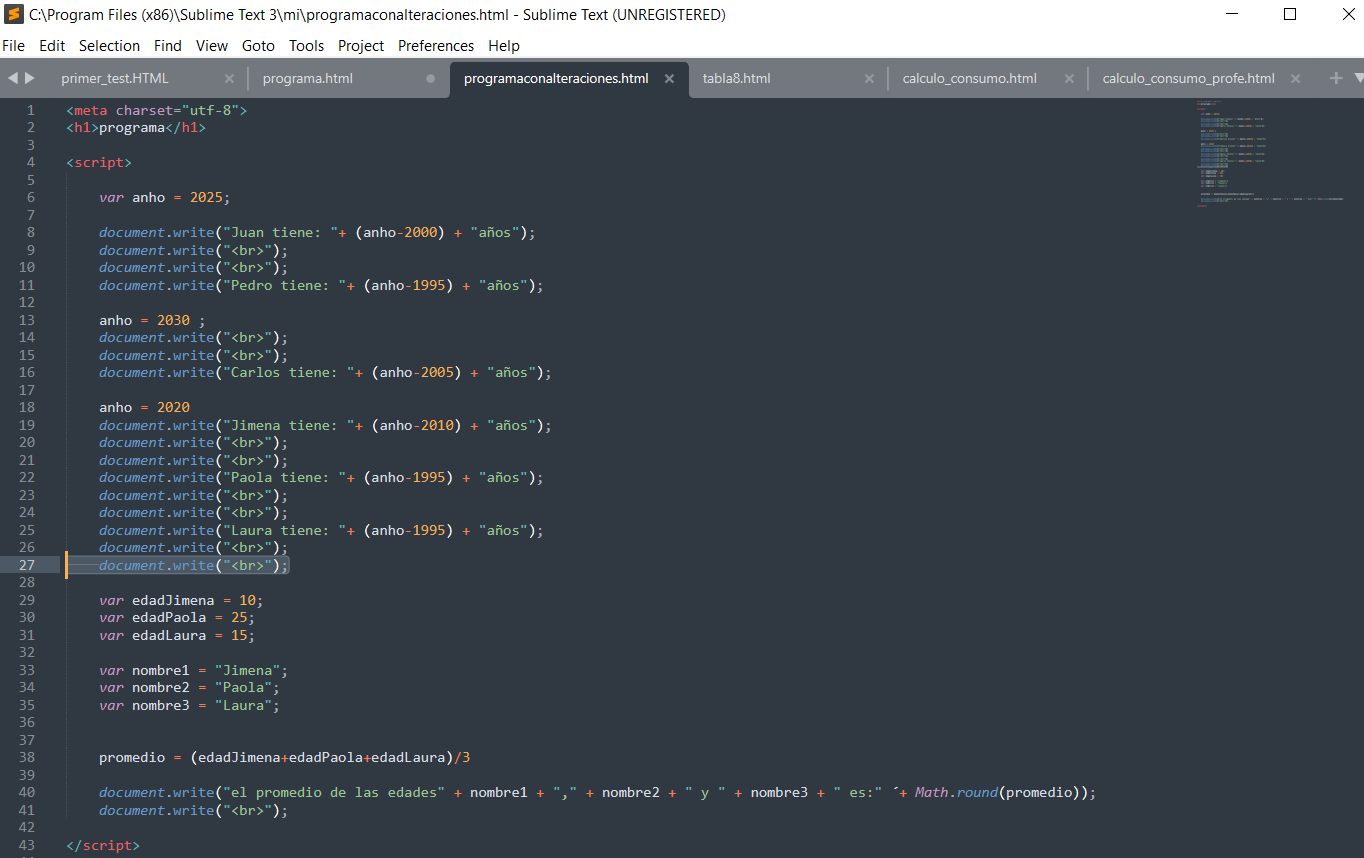Add a new tab with plus icon
The image size is (1364, 858).
click(x=1336, y=78)
